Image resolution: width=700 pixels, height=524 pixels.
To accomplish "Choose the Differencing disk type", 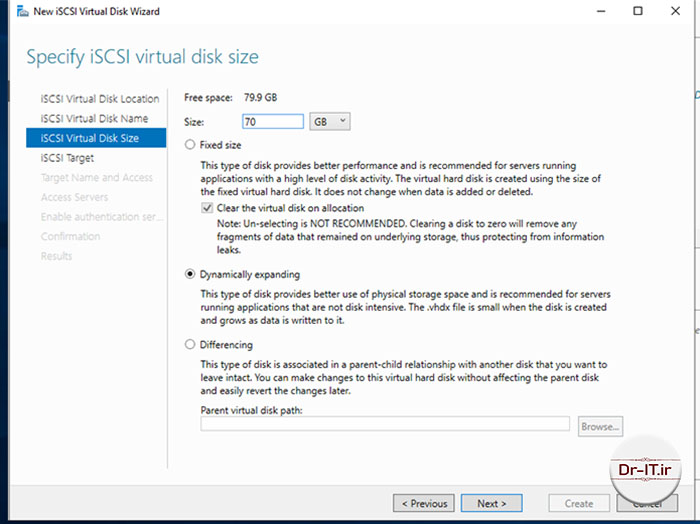I will (x=191, y=345).
